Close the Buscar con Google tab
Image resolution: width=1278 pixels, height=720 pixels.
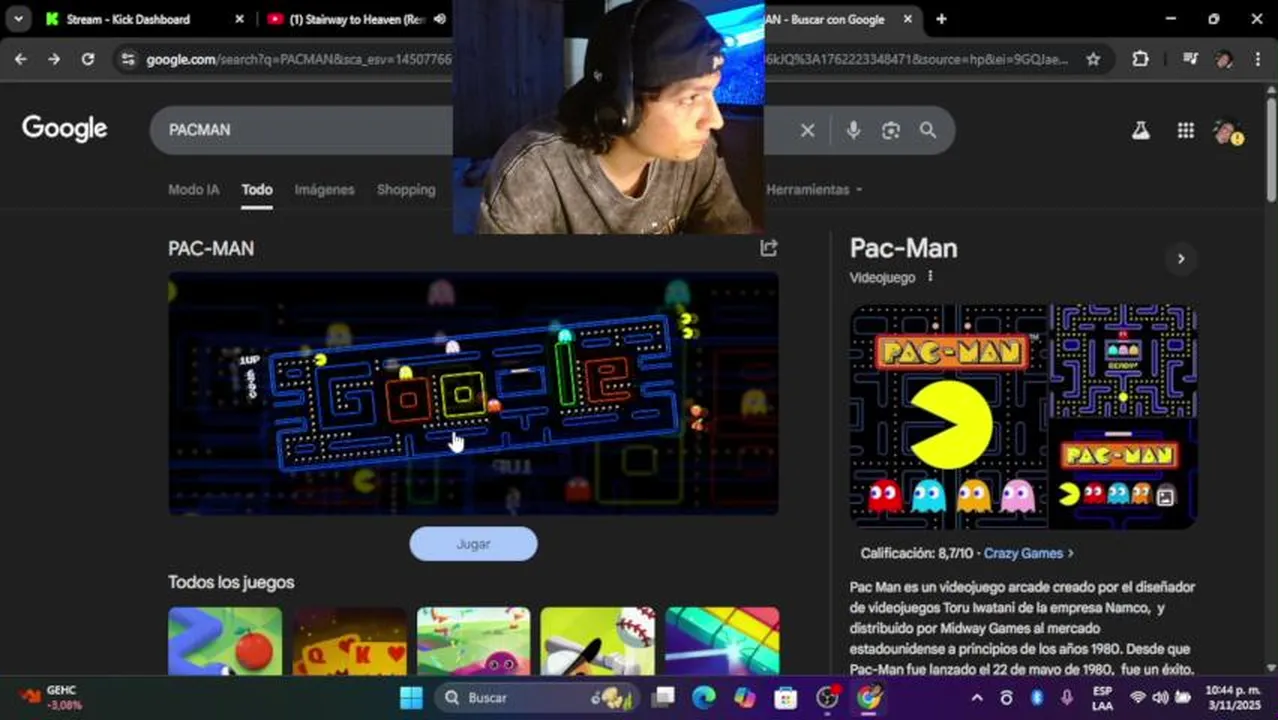[908, 19]
